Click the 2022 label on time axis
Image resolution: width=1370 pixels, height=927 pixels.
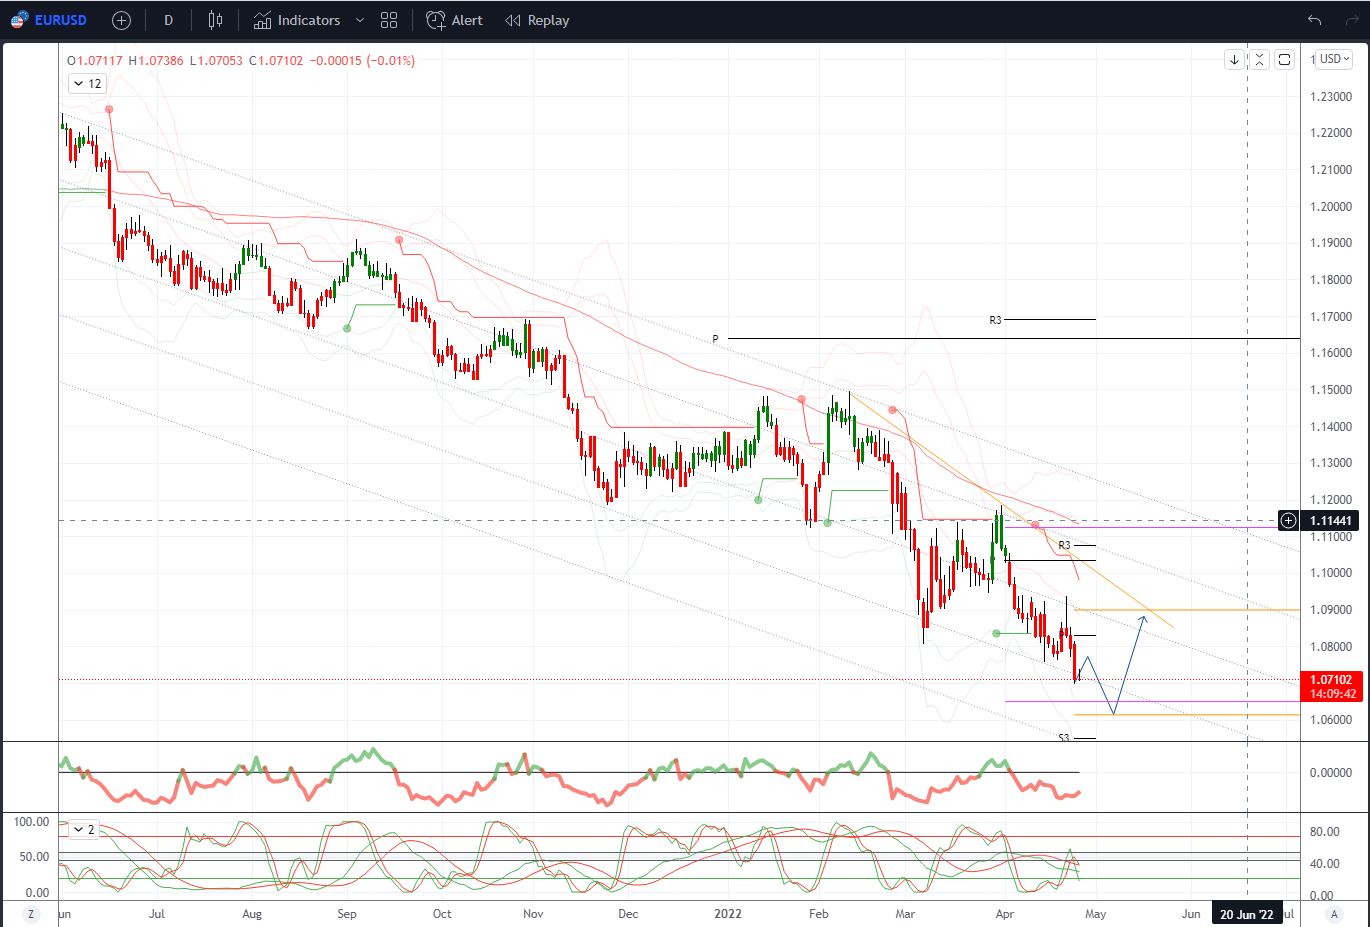(728, 914)
